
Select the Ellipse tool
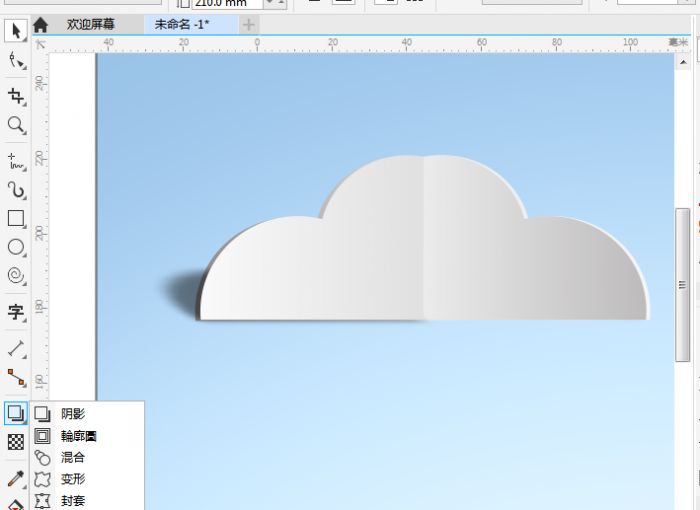point(15,246)
